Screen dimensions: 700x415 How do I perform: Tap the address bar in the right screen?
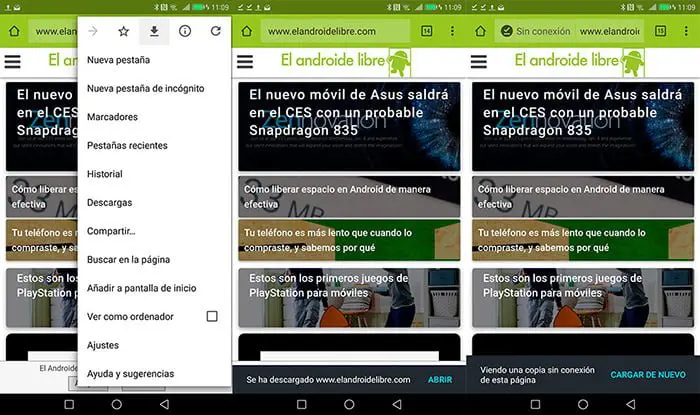pos(569,31)
